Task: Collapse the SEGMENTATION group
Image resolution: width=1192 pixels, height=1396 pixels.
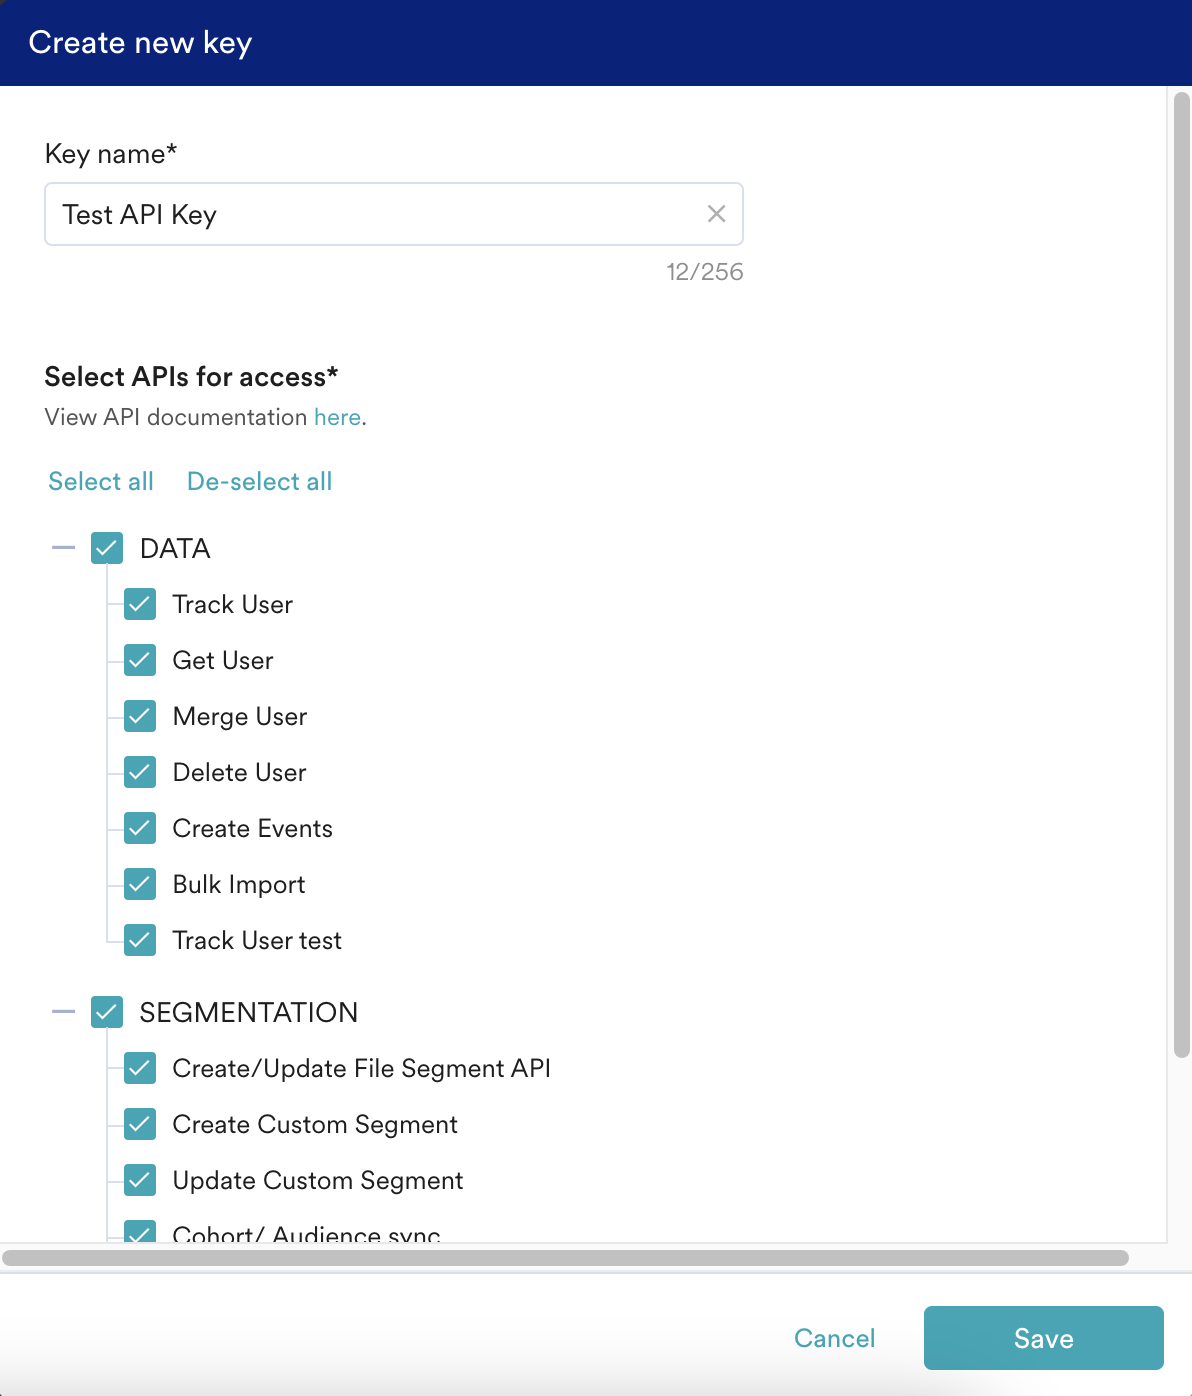Action: point(64,1012)
